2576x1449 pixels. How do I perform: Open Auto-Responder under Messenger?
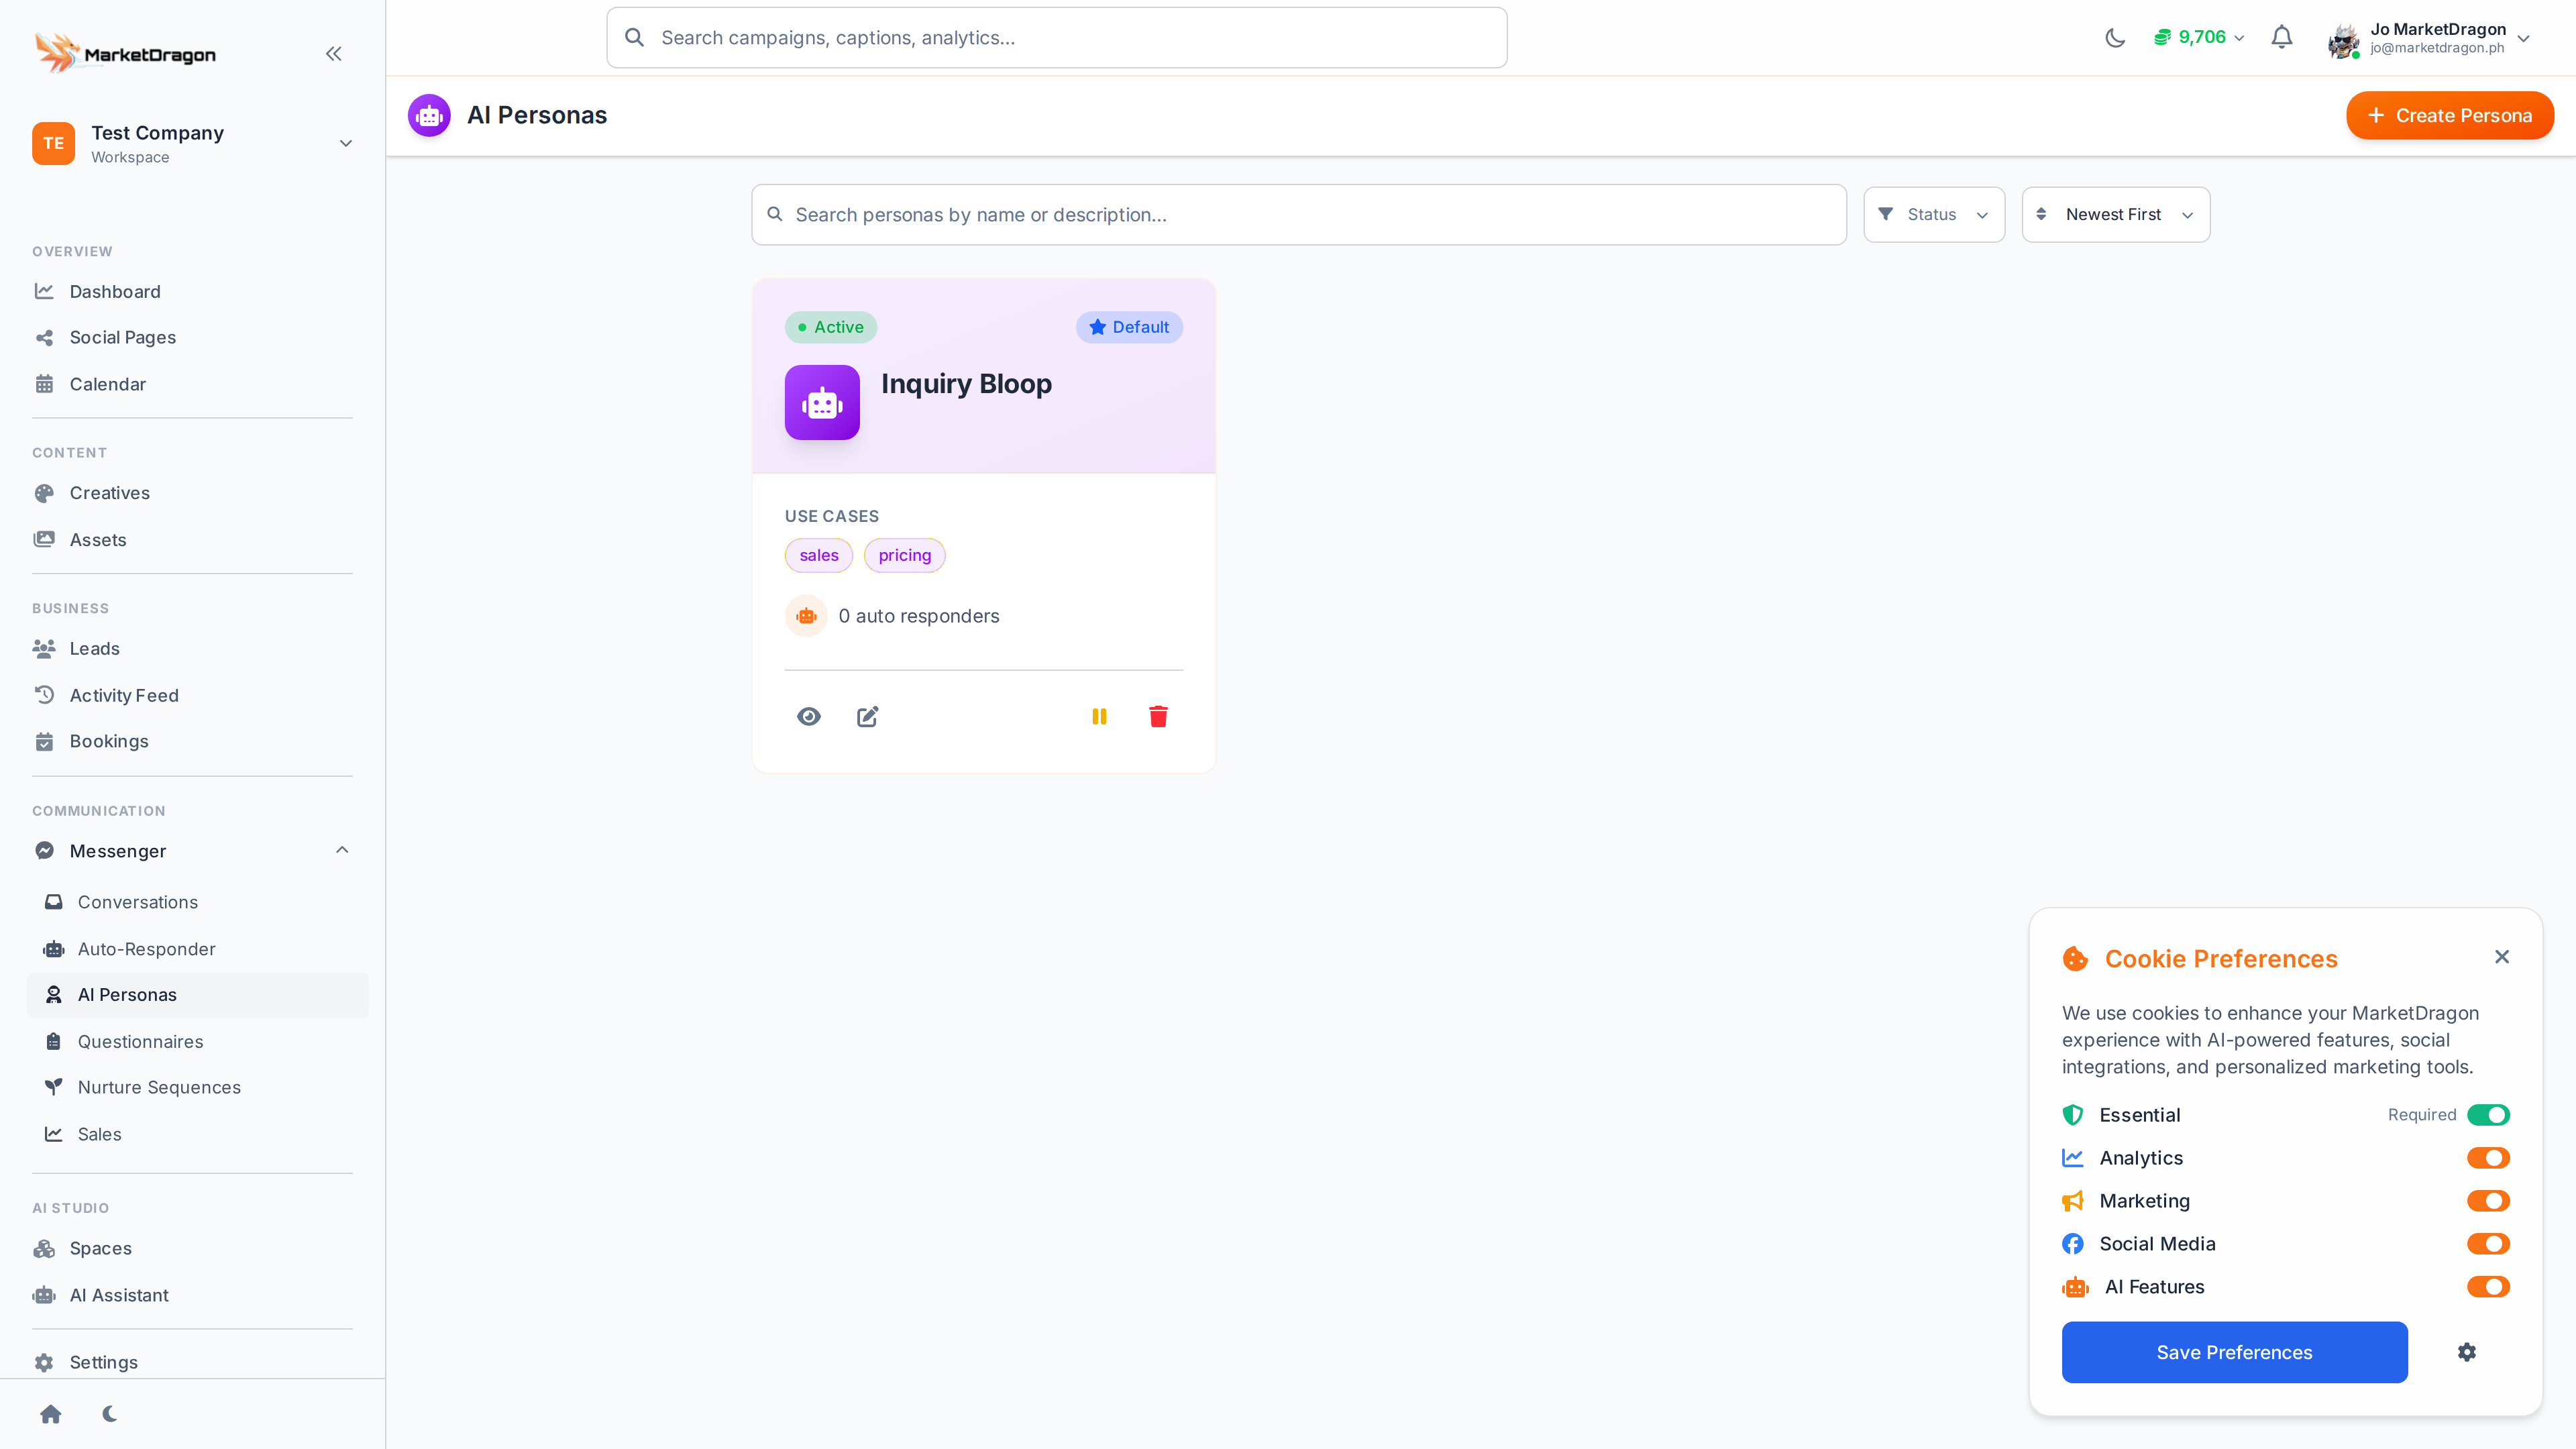coord(197,949)
